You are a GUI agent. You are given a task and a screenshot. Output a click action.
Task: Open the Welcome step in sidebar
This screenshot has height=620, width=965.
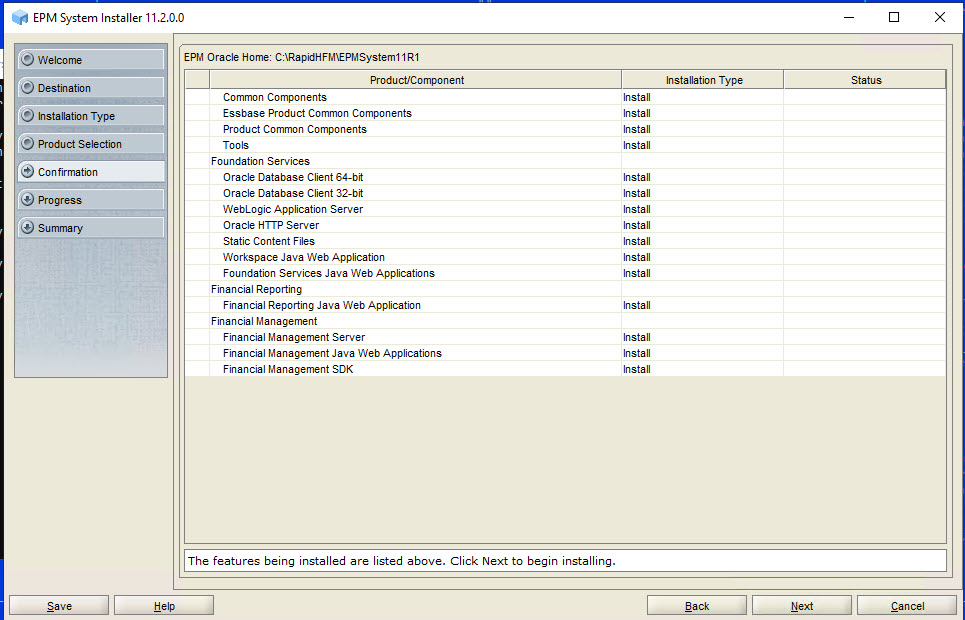click(x=90, y=60)
